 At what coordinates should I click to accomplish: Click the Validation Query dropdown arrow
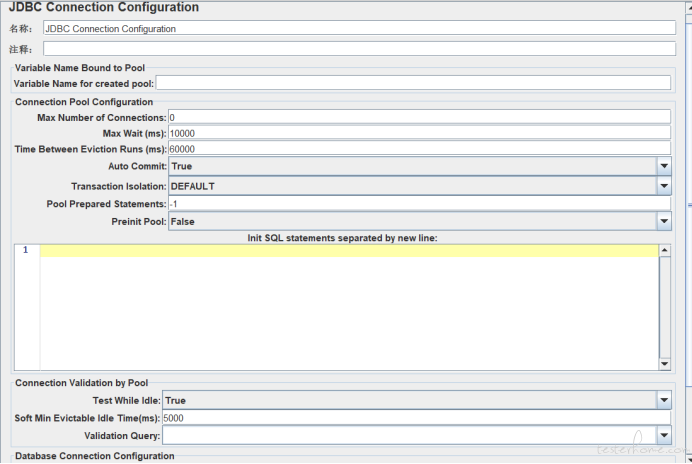(664, 435)
